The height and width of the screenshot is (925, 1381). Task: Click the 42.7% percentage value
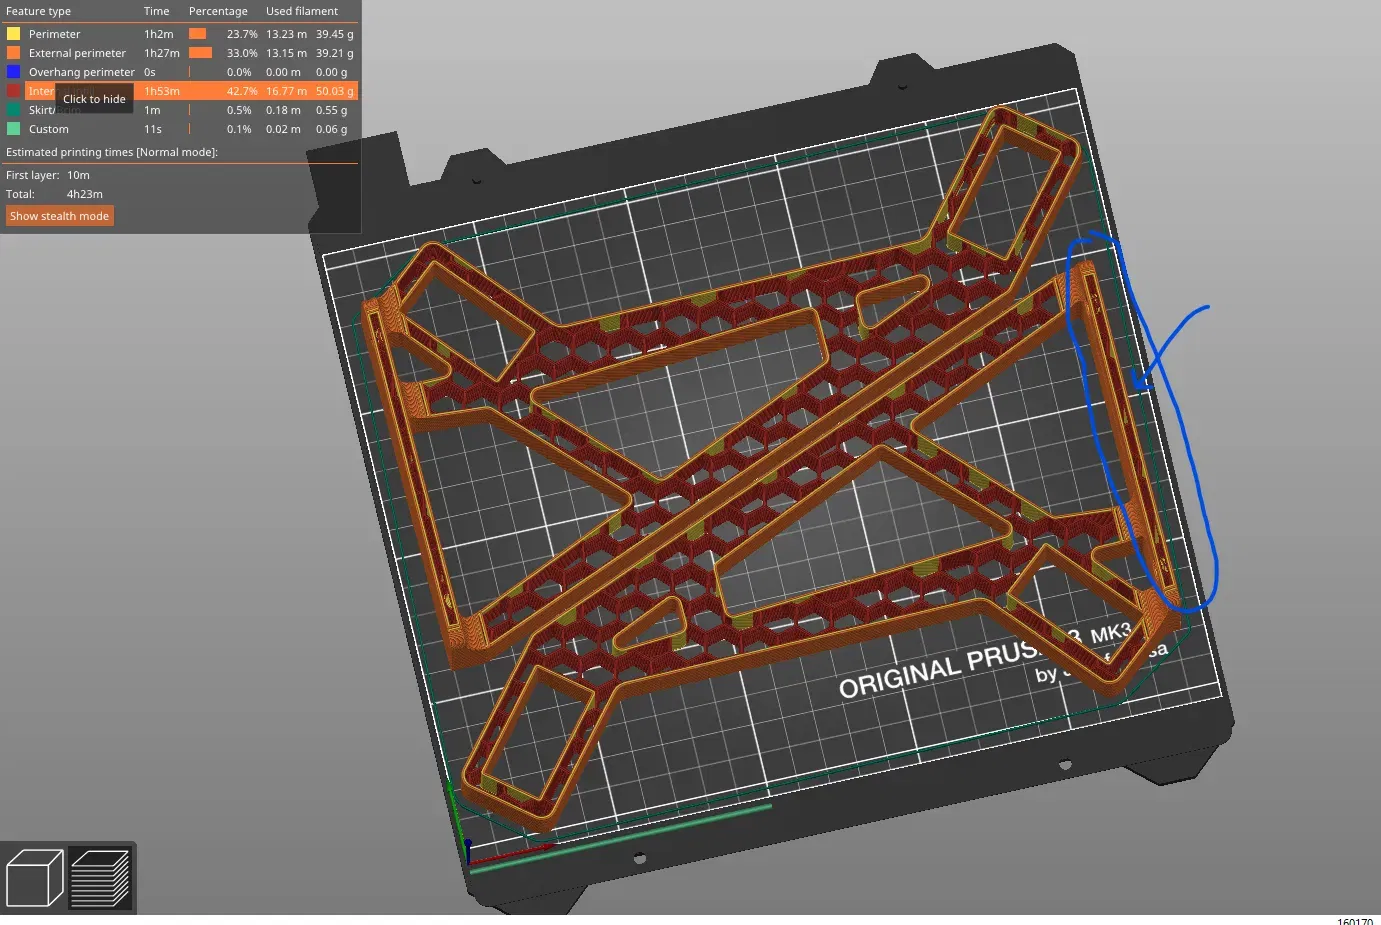pos(242,91)
